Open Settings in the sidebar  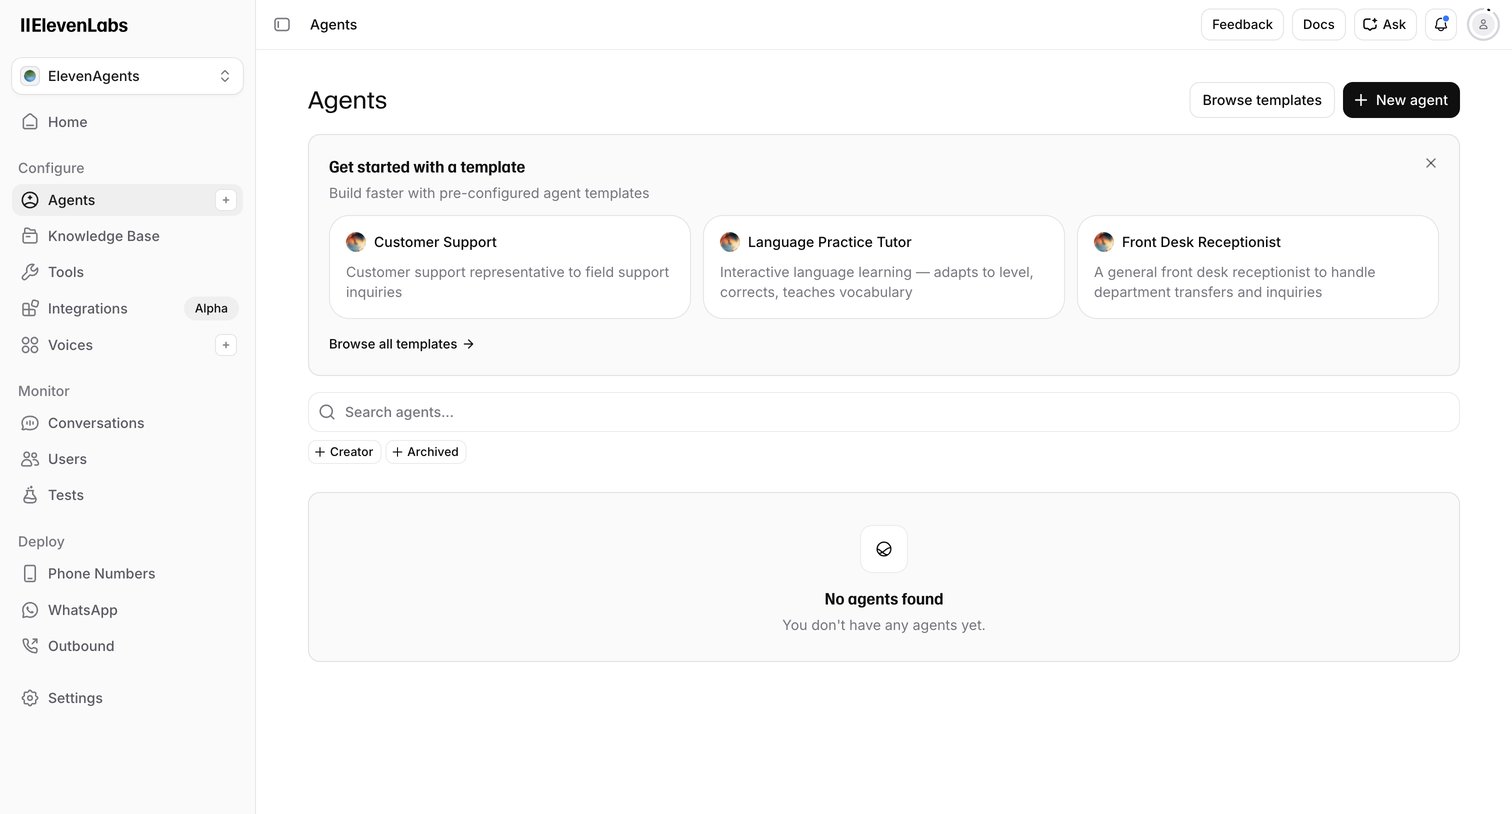[127, 698]
